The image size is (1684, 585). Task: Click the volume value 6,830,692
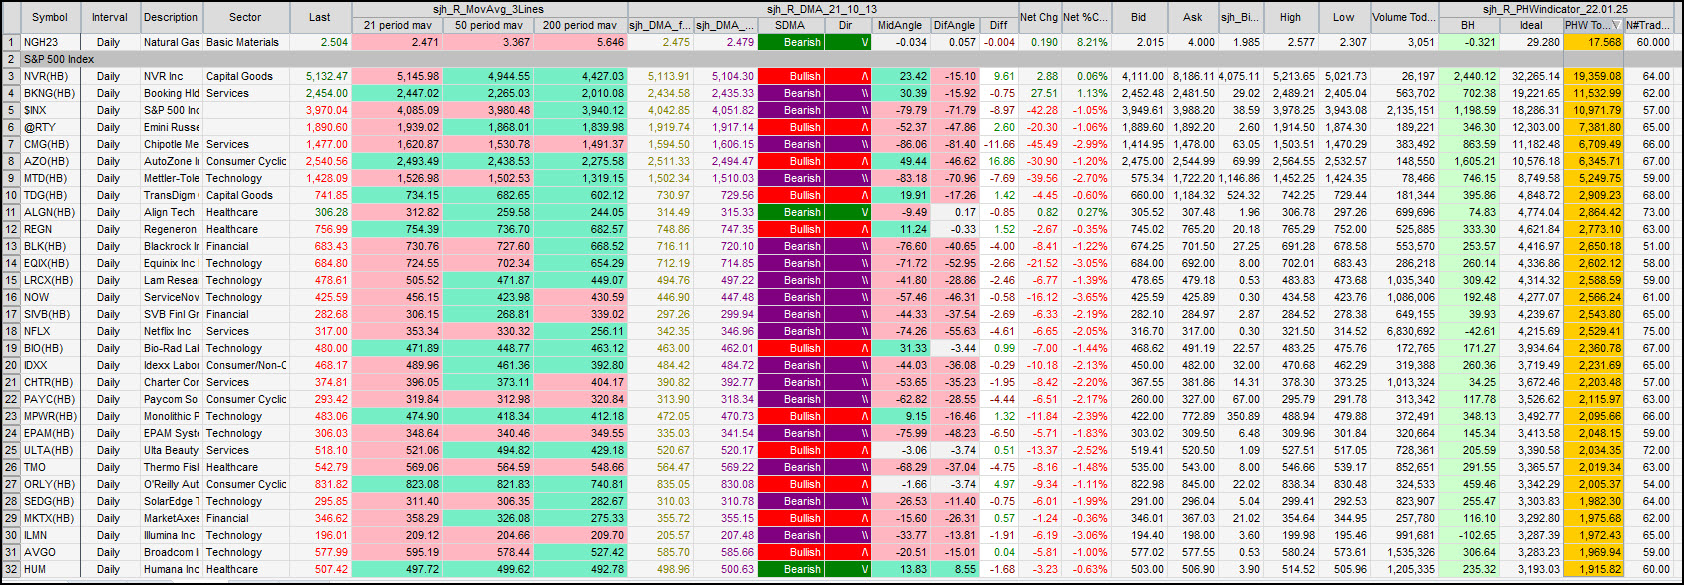(x=1411, y=331)
